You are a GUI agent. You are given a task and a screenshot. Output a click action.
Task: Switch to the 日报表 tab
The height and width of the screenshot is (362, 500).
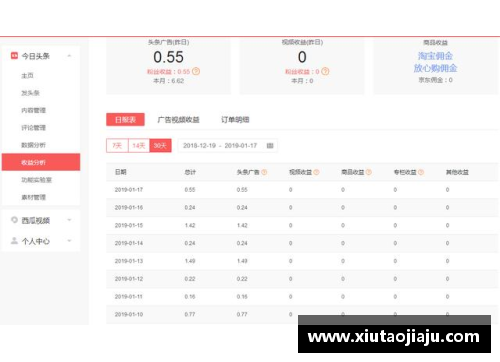point(125,120)
